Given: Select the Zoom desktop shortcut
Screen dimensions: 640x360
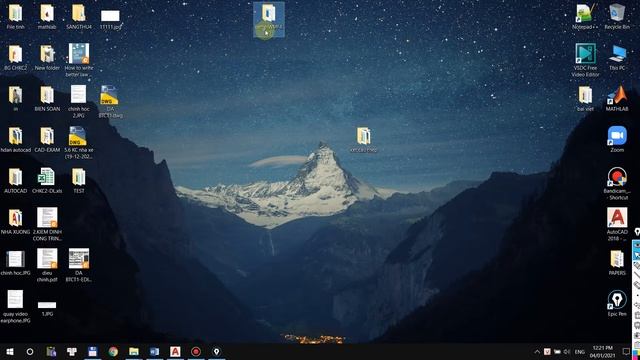Looking at the screenshot, I should pyautogui.click(x=617, y=139).
